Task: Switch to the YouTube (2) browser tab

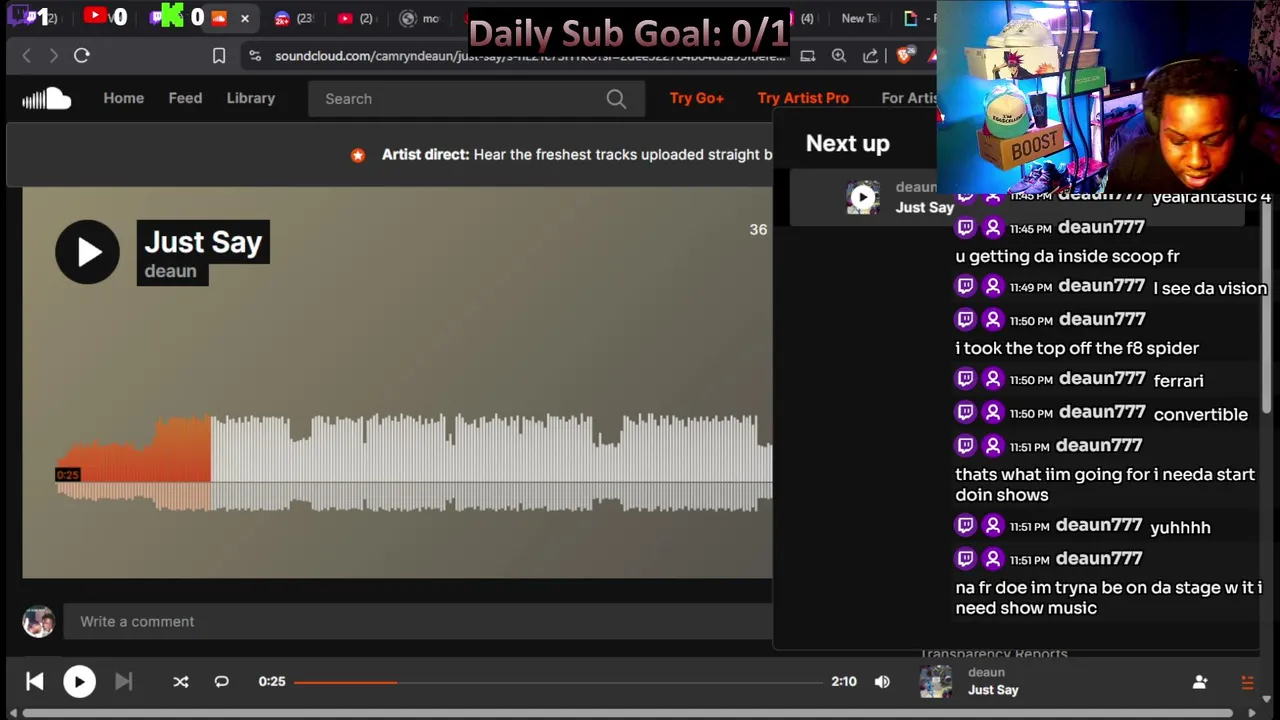Action: click(355, 18)
